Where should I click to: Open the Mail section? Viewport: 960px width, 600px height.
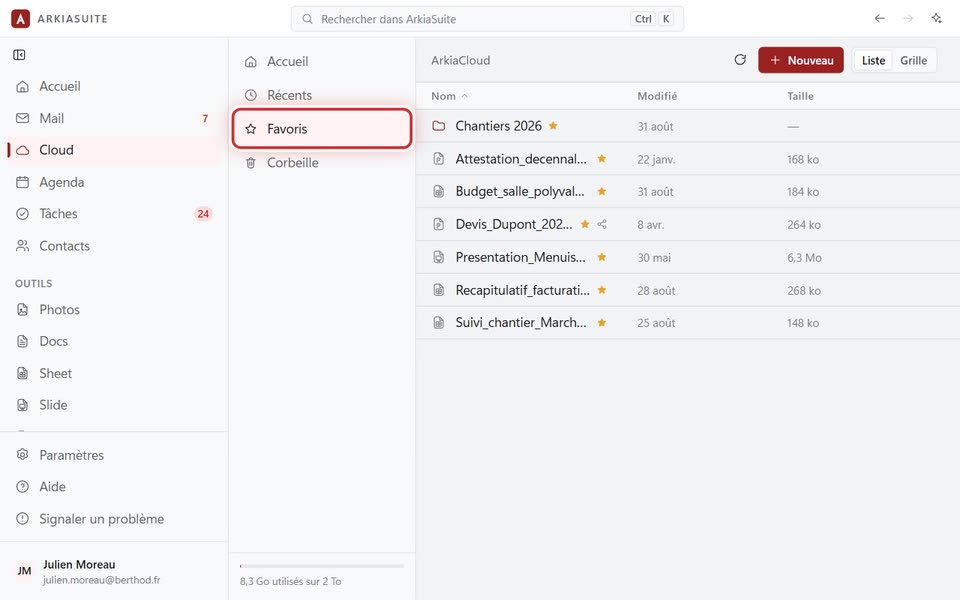114,118
